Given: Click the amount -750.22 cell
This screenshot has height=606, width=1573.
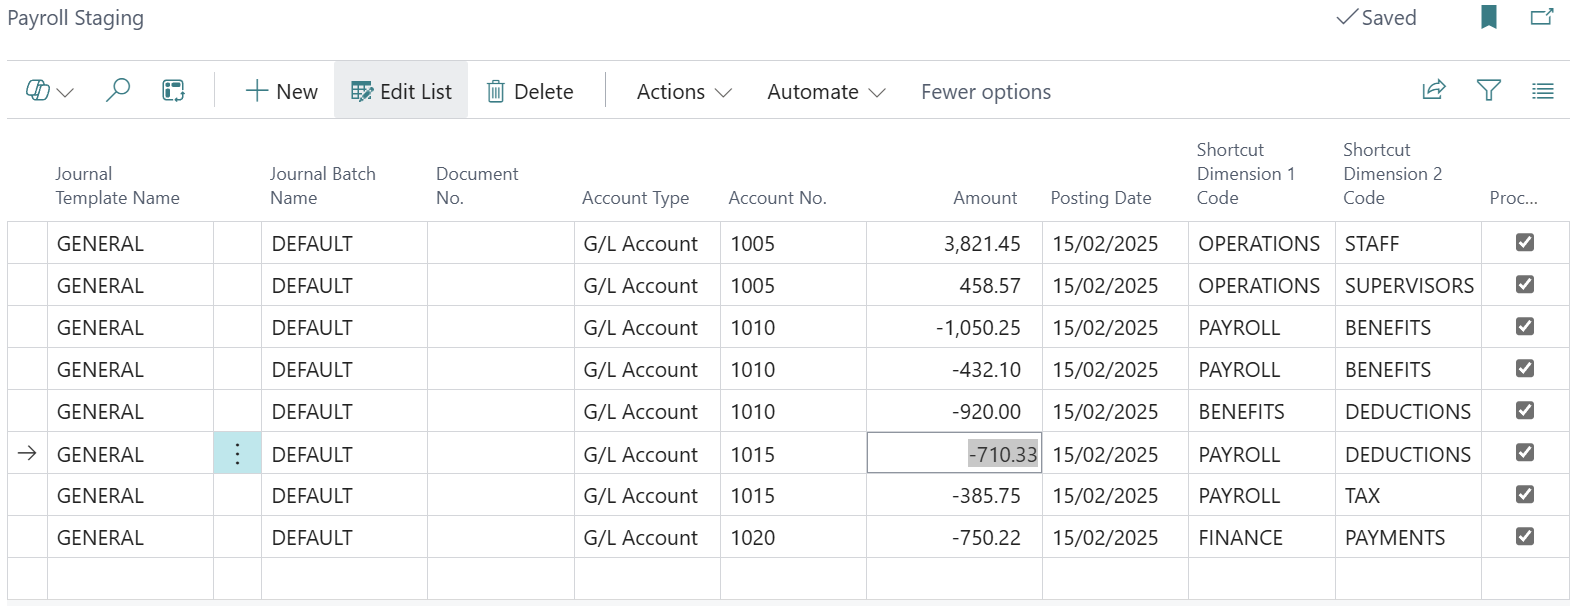Looking at the screenshot, I should 954,537.
